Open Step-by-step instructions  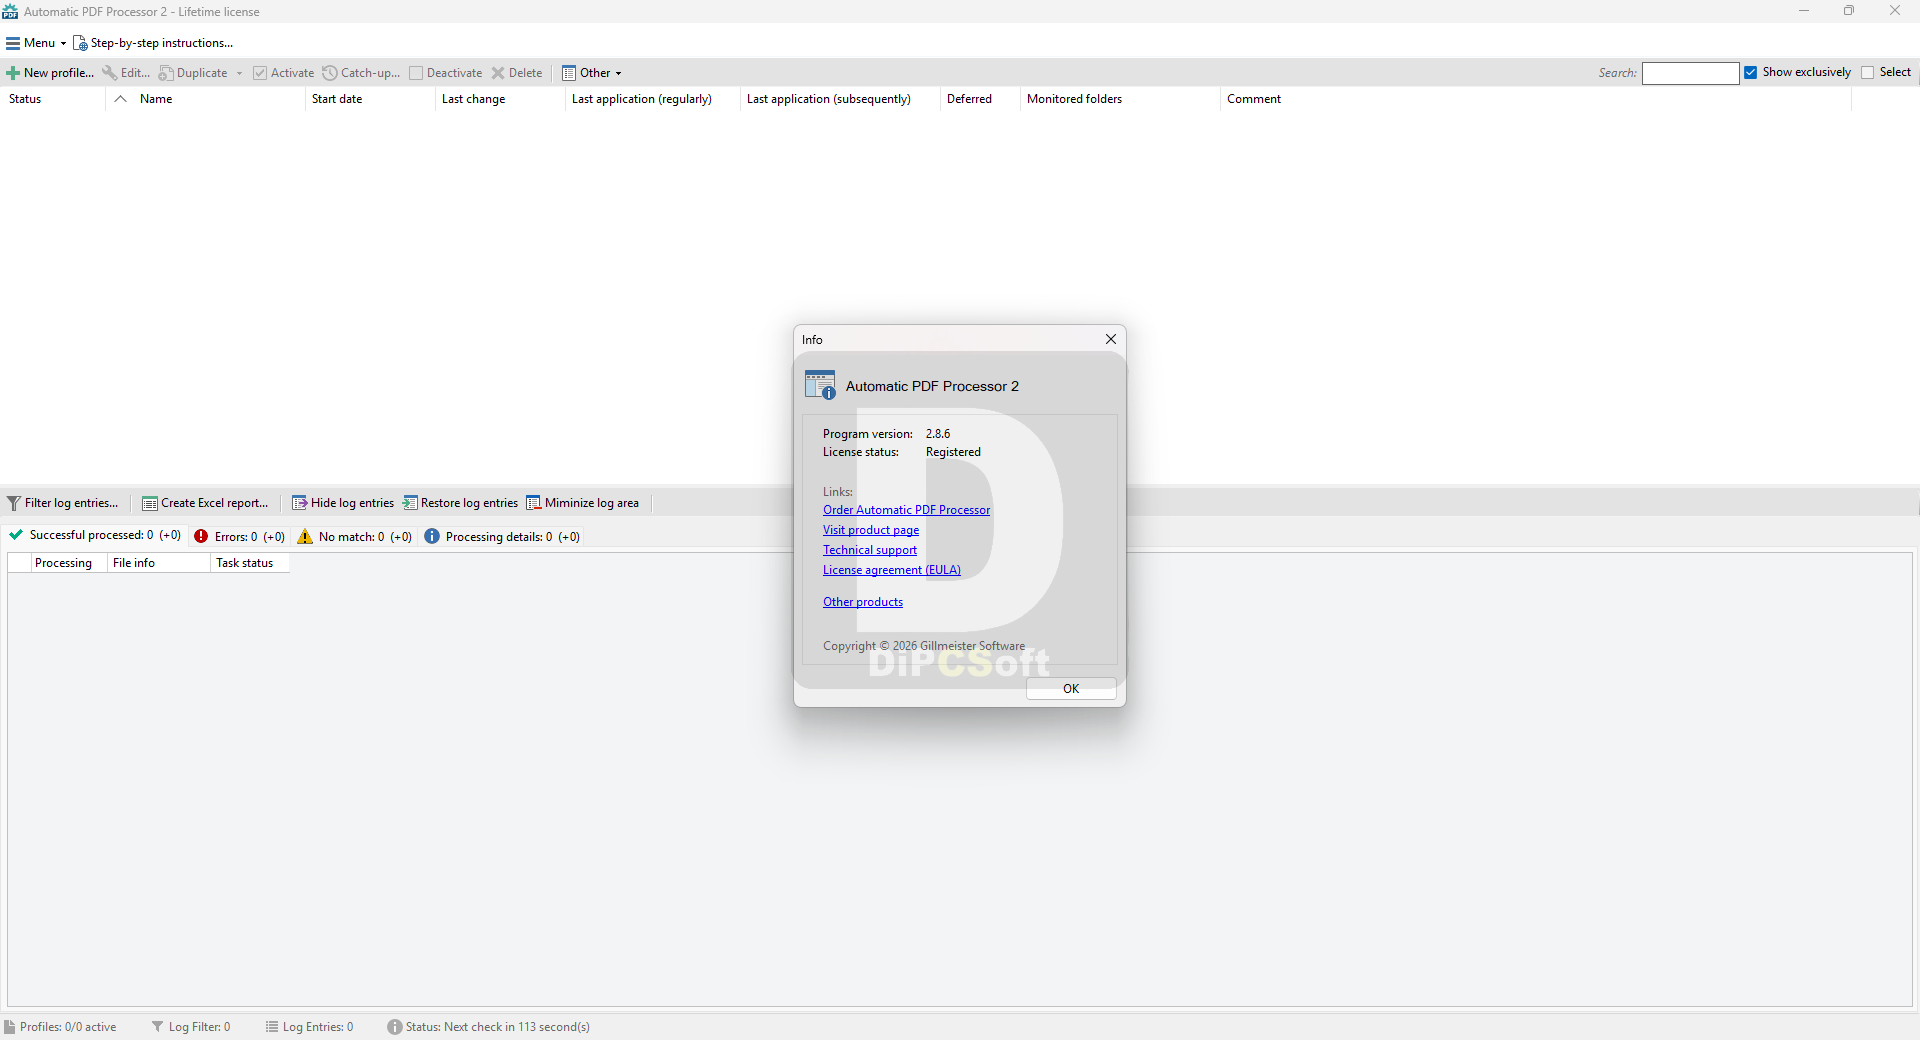click(153, 43)
